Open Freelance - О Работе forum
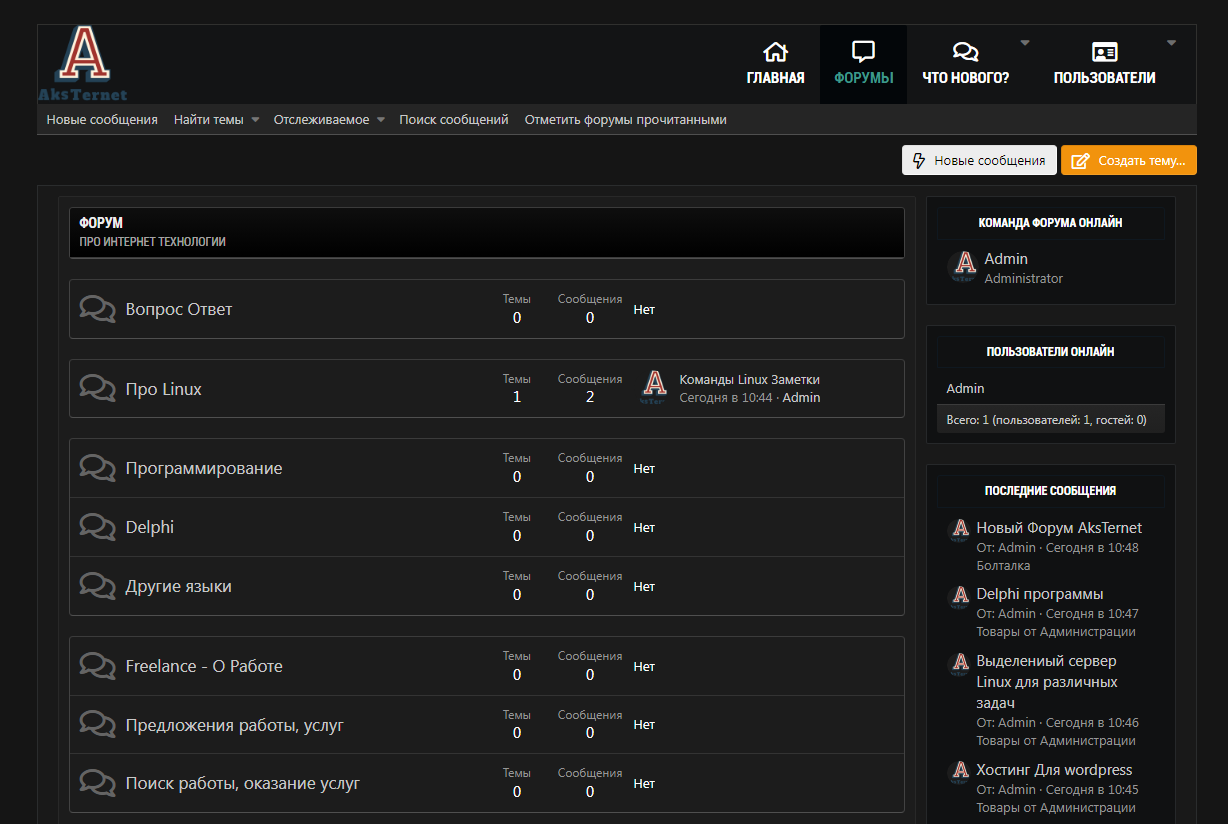 pos(204,666)
